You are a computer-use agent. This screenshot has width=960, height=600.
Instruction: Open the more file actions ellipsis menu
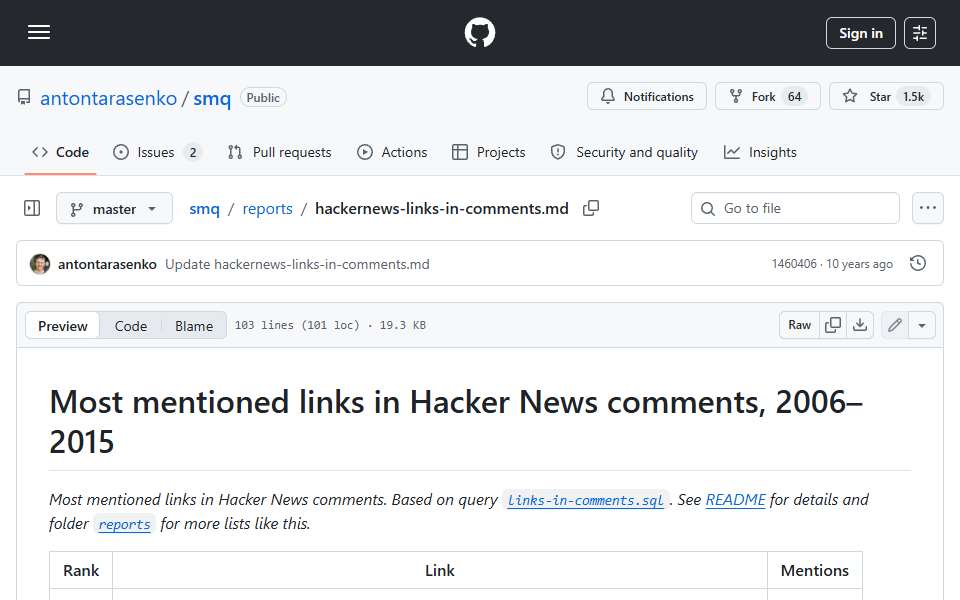point(928,209)
